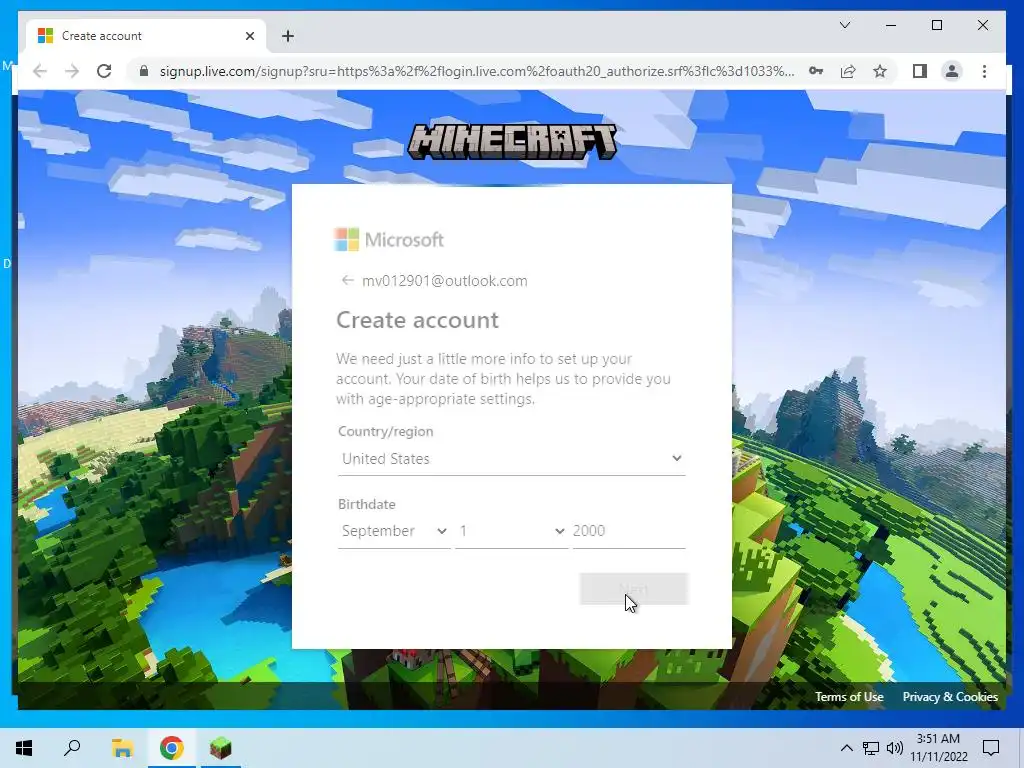Click the address bar URL
Image resolution: width=1024 pixels, height=768 pixels.
tap(477, 71)
